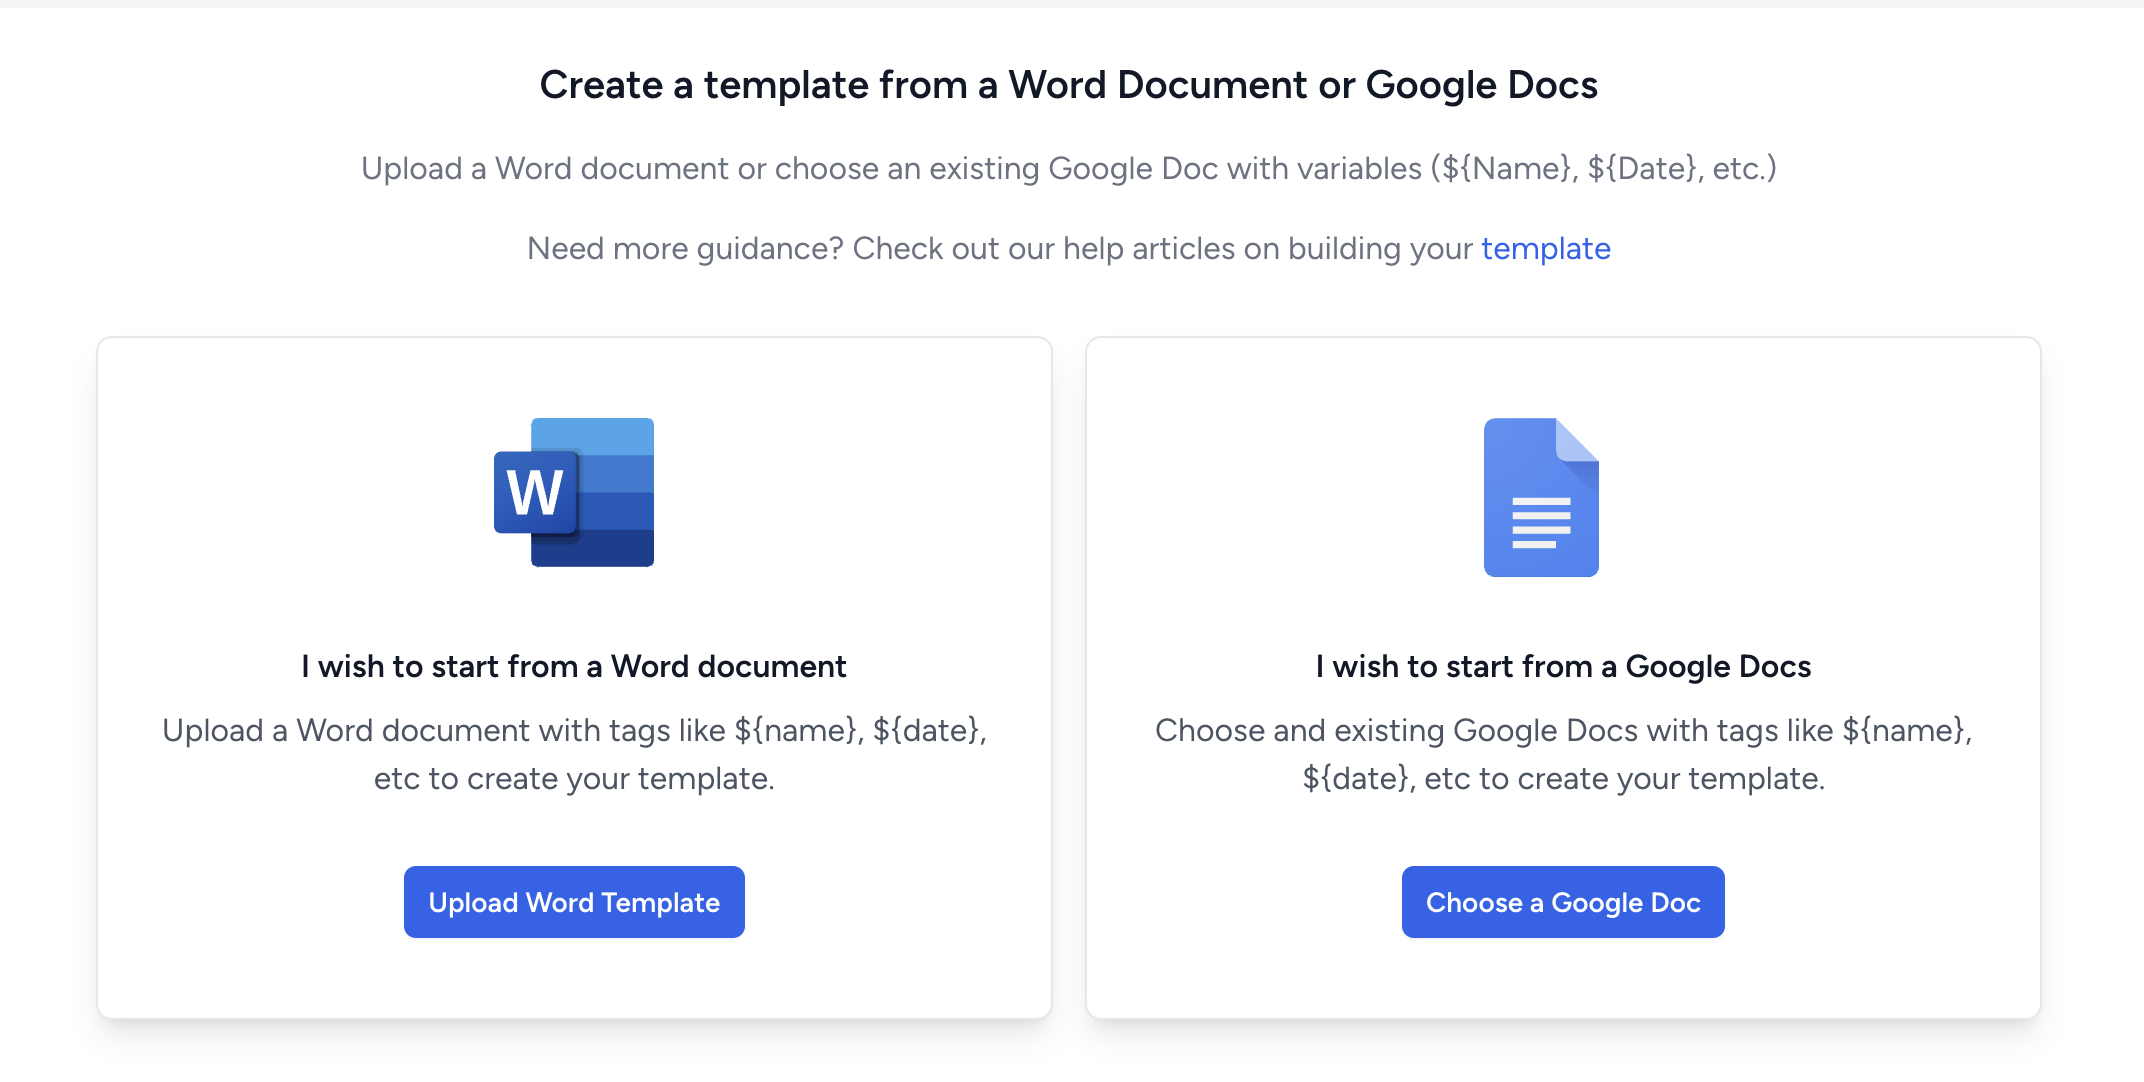Screen dimensions: 2144x1082
Task: Click the main 'Create a template from a Word Document' title
Action: click(x=1069, y=85)
